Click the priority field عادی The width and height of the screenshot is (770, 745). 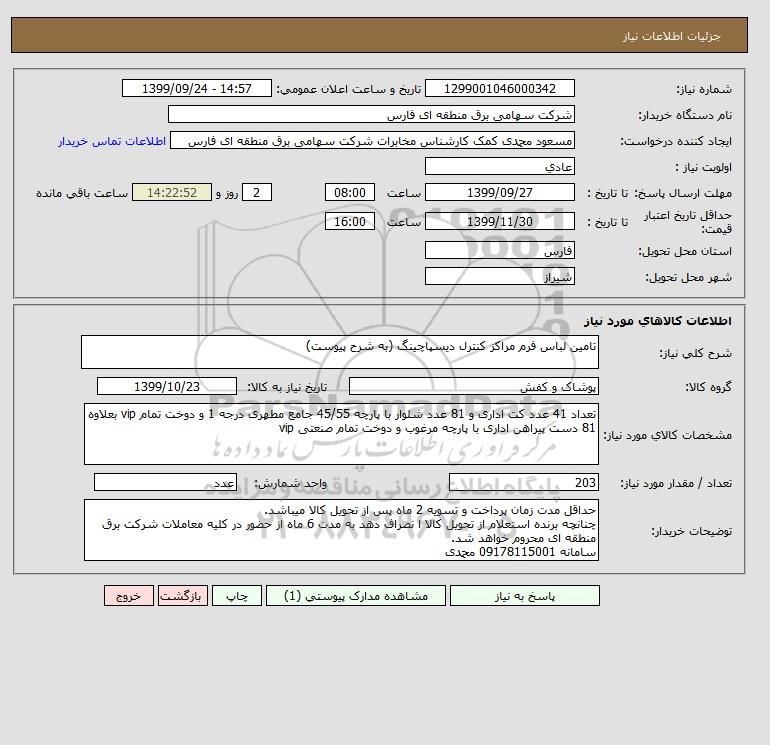coord(499,166)
